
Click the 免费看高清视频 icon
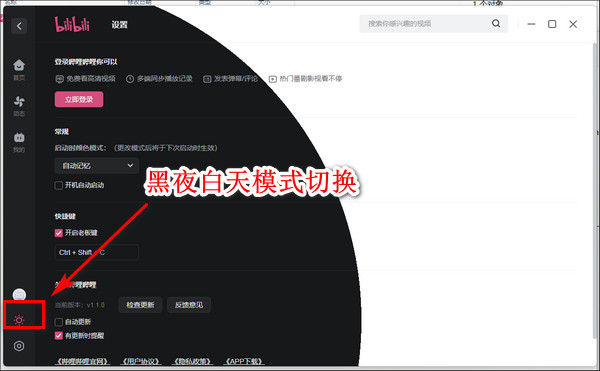coord(59,79)
